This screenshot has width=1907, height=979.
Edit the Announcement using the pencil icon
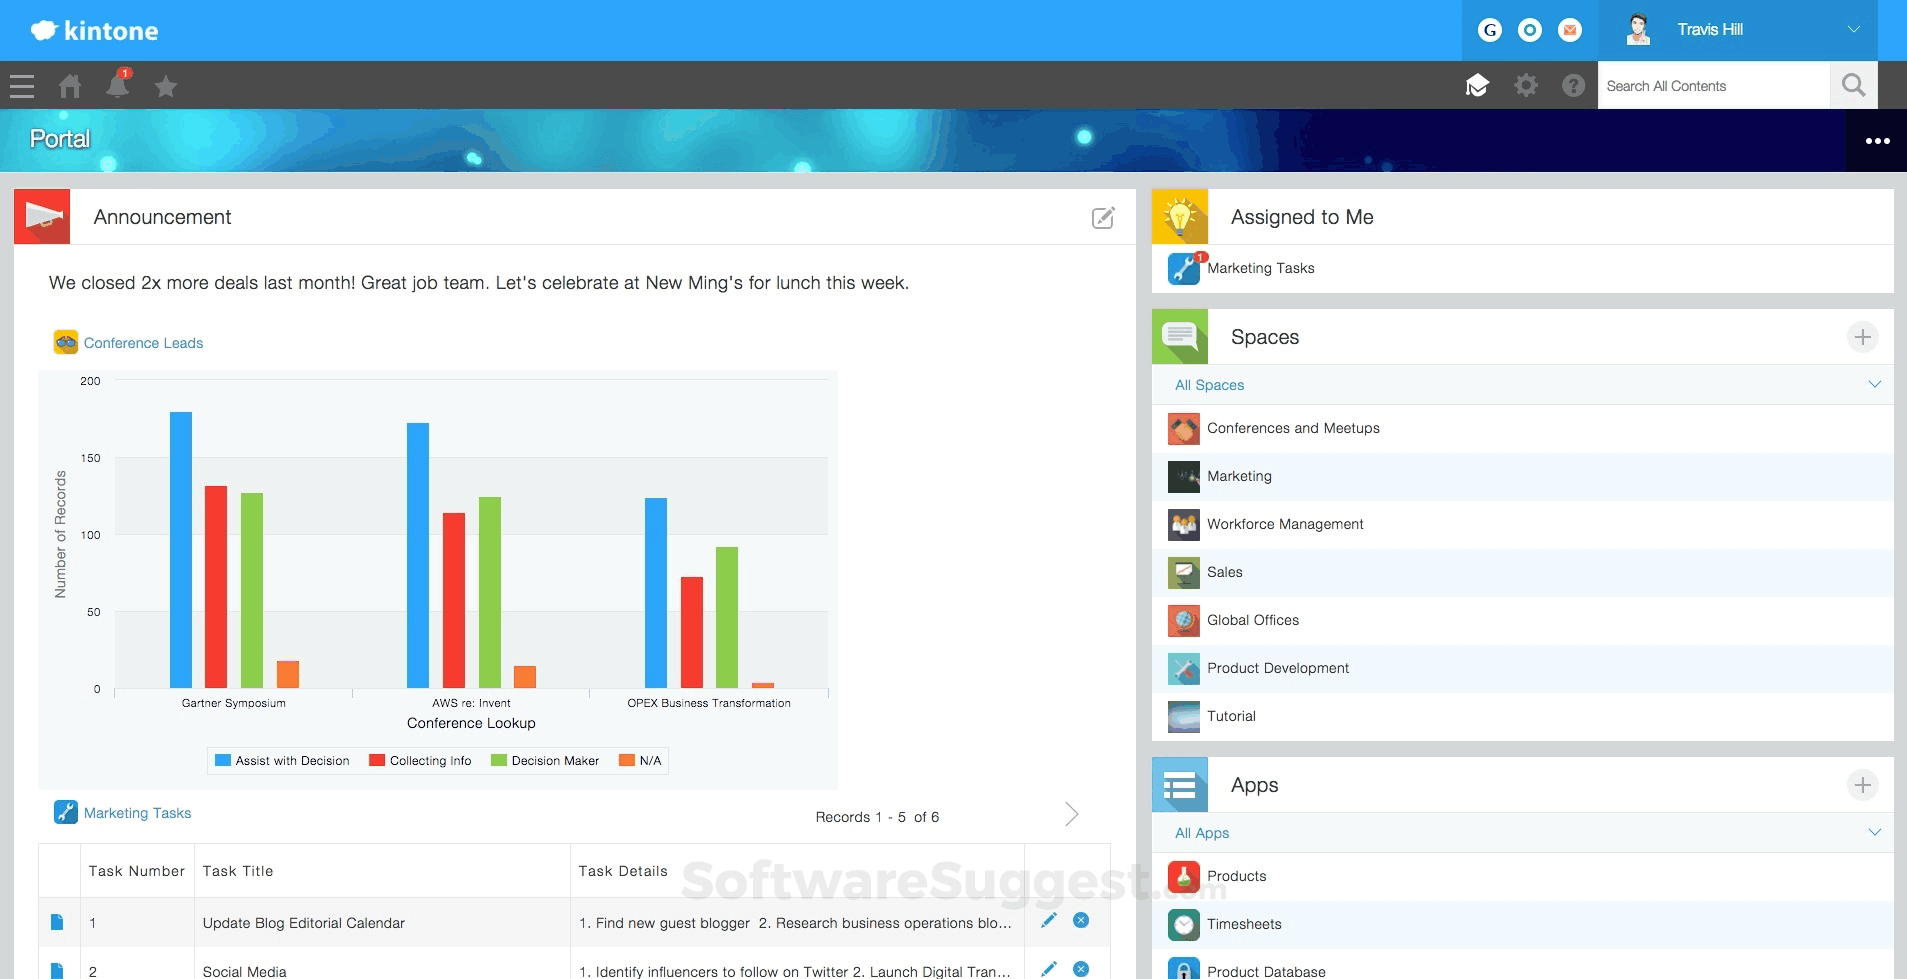tap(1103, 218)
